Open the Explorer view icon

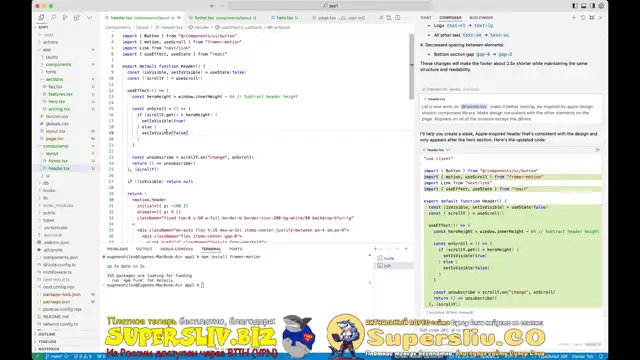tap(41, 18)
